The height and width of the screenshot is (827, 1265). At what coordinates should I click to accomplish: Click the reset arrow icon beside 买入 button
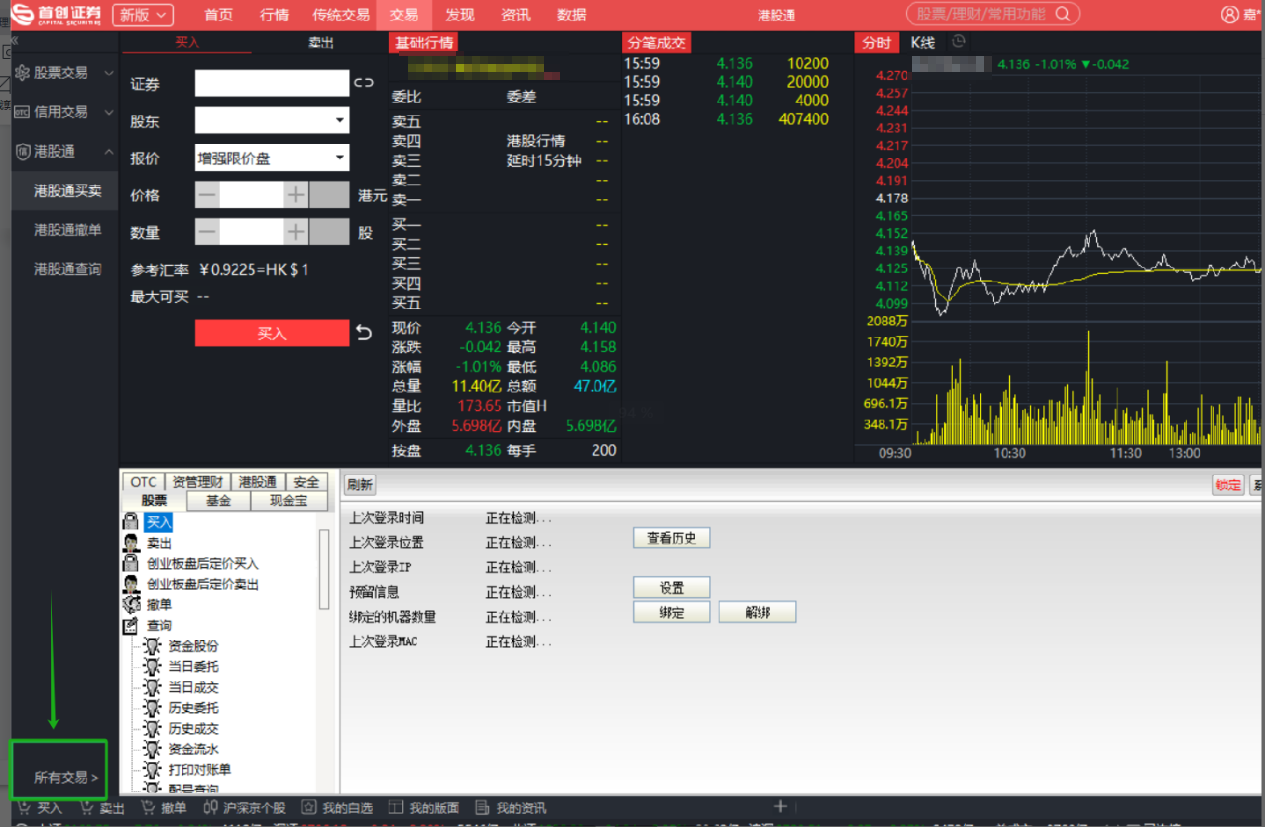pos(364,333)
